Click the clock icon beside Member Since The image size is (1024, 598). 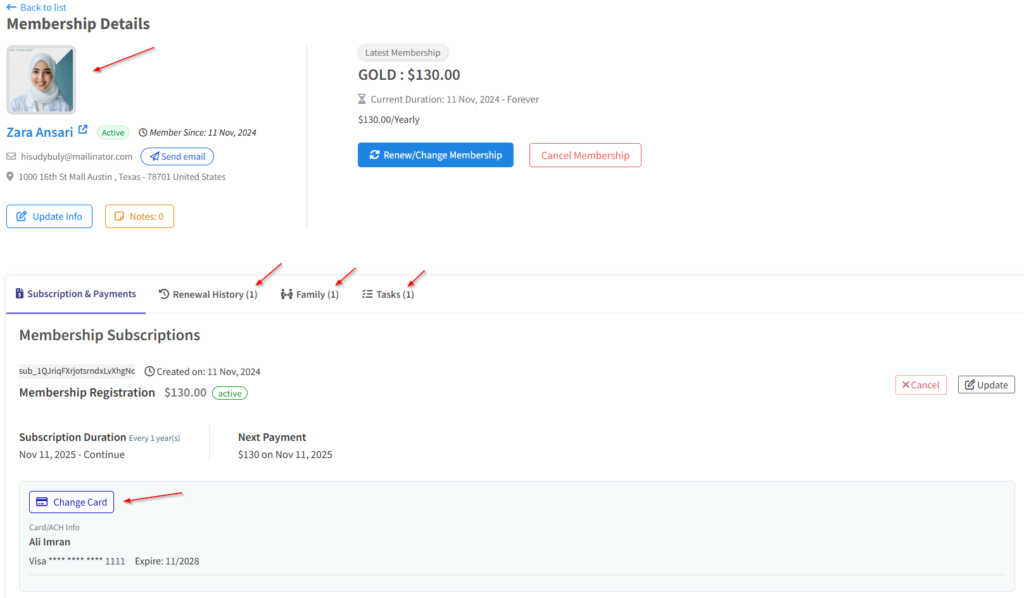point(143,132)
